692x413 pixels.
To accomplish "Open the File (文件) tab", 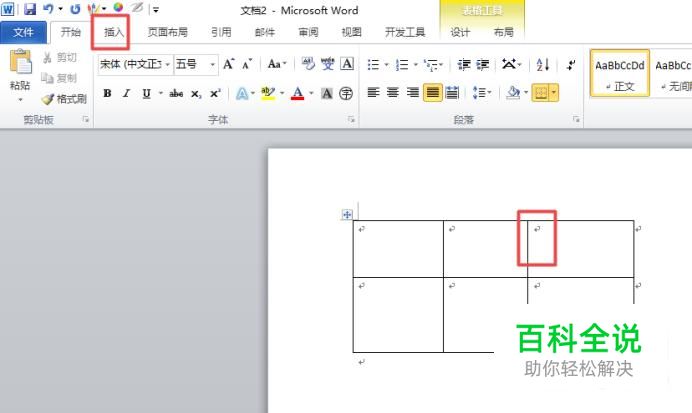I will click(23, 32).
